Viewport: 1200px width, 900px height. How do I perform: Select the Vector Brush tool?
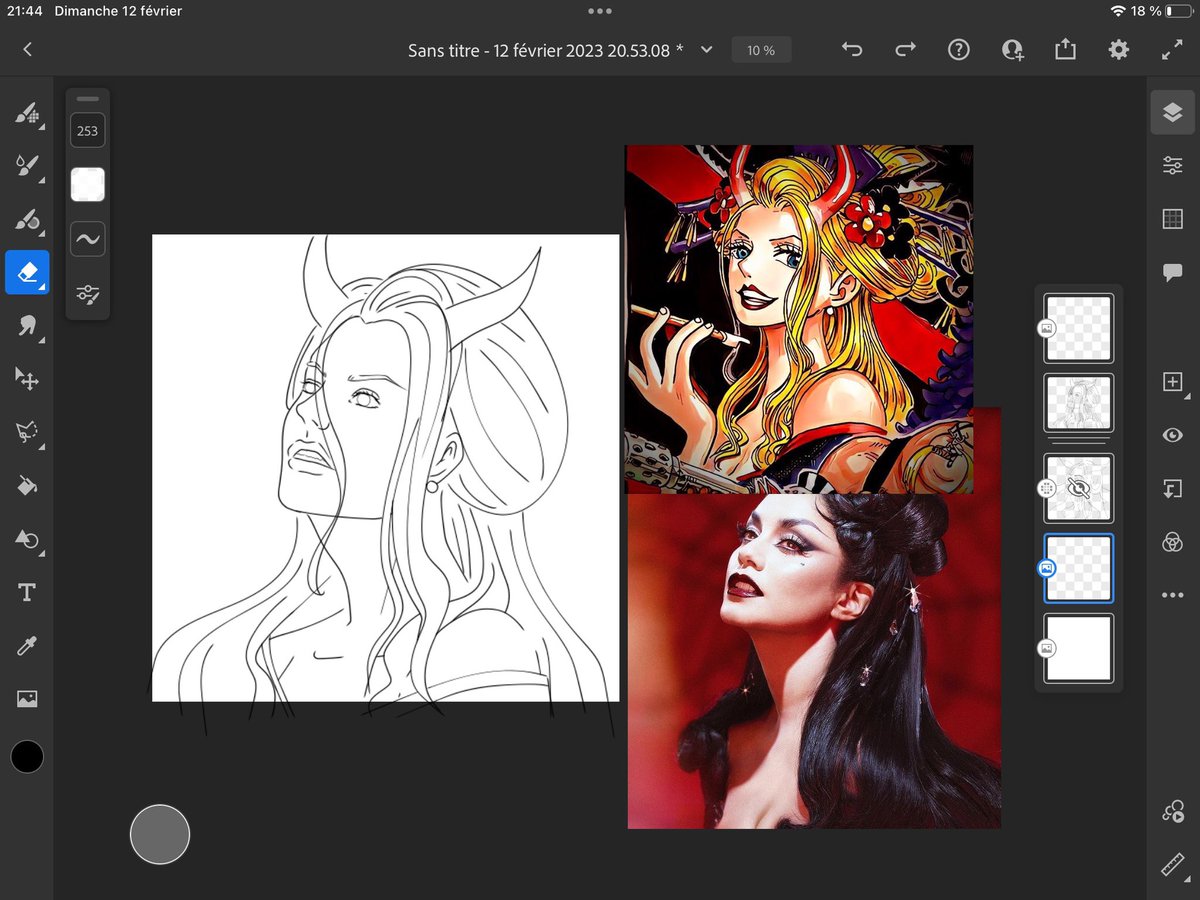point(27,218)
